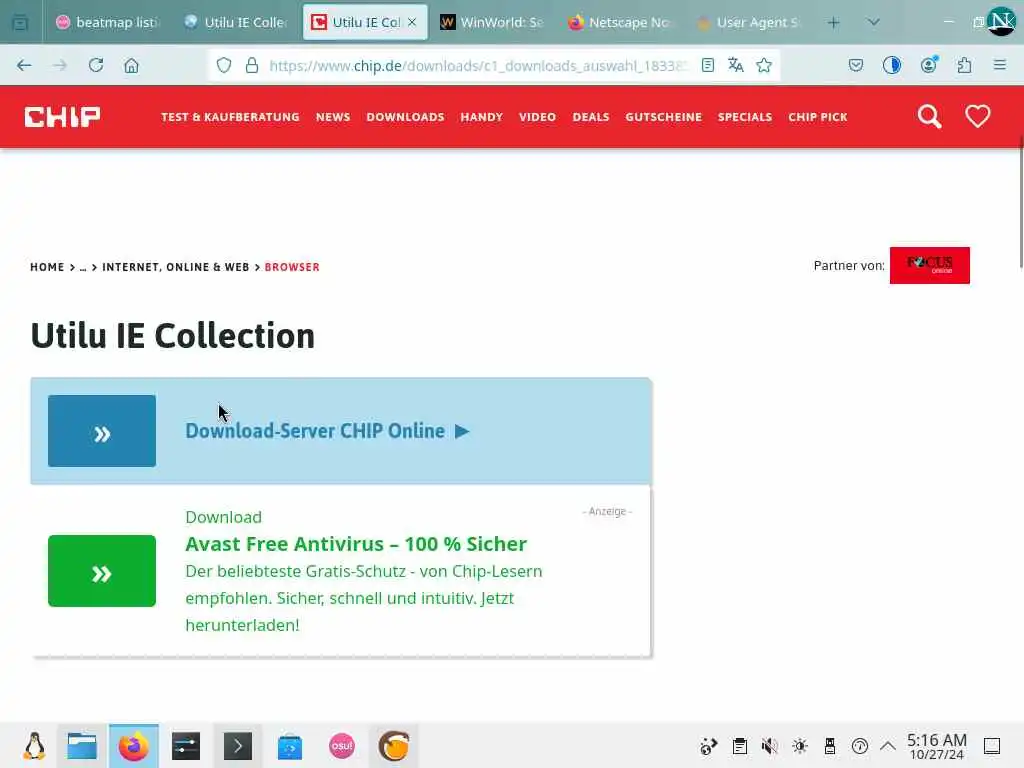Viewport: 1024px width, 768px height.
Task: Expand collapsed breadcrumb ellipsis
Action: (83, 267)
